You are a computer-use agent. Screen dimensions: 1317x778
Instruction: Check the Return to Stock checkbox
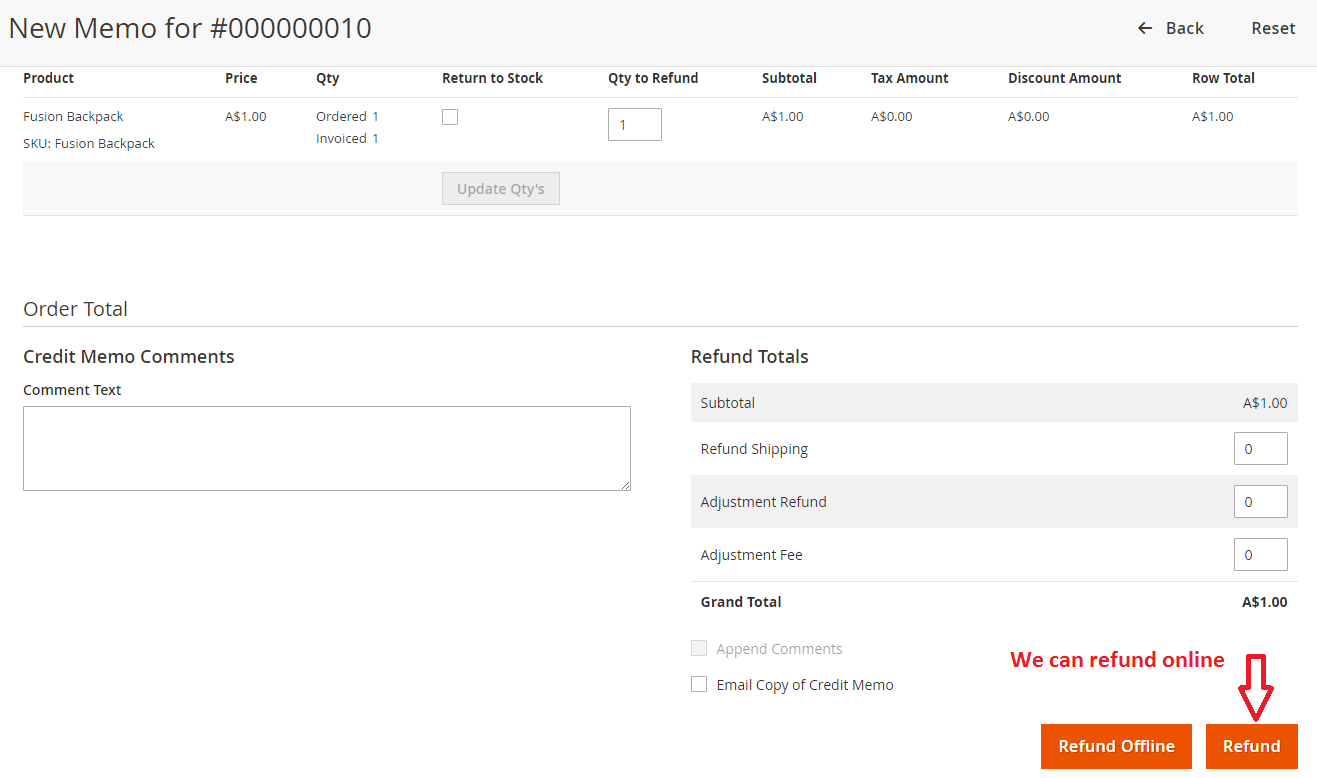point(450,117)
